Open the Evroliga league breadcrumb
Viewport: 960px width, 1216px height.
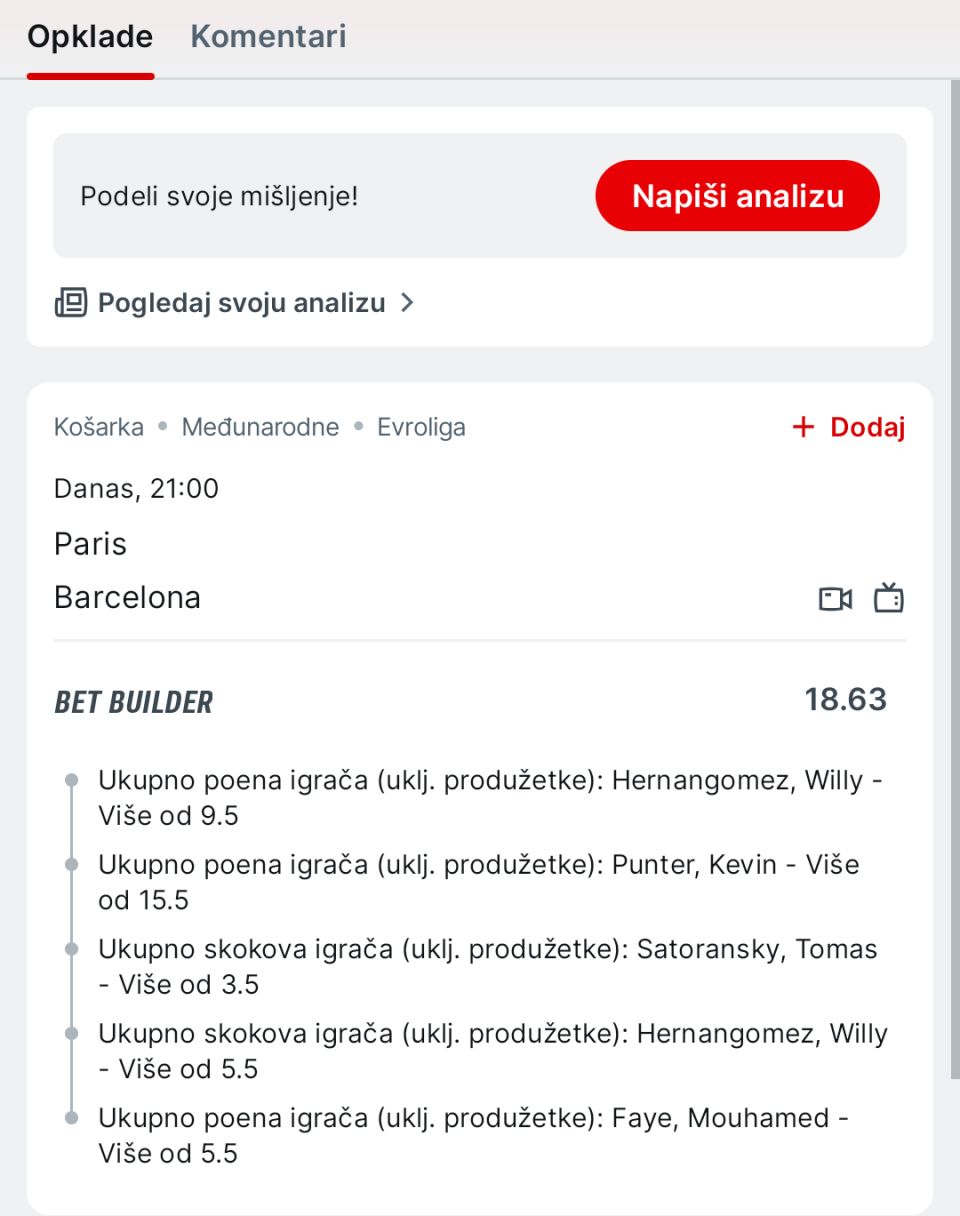point(421,428)
